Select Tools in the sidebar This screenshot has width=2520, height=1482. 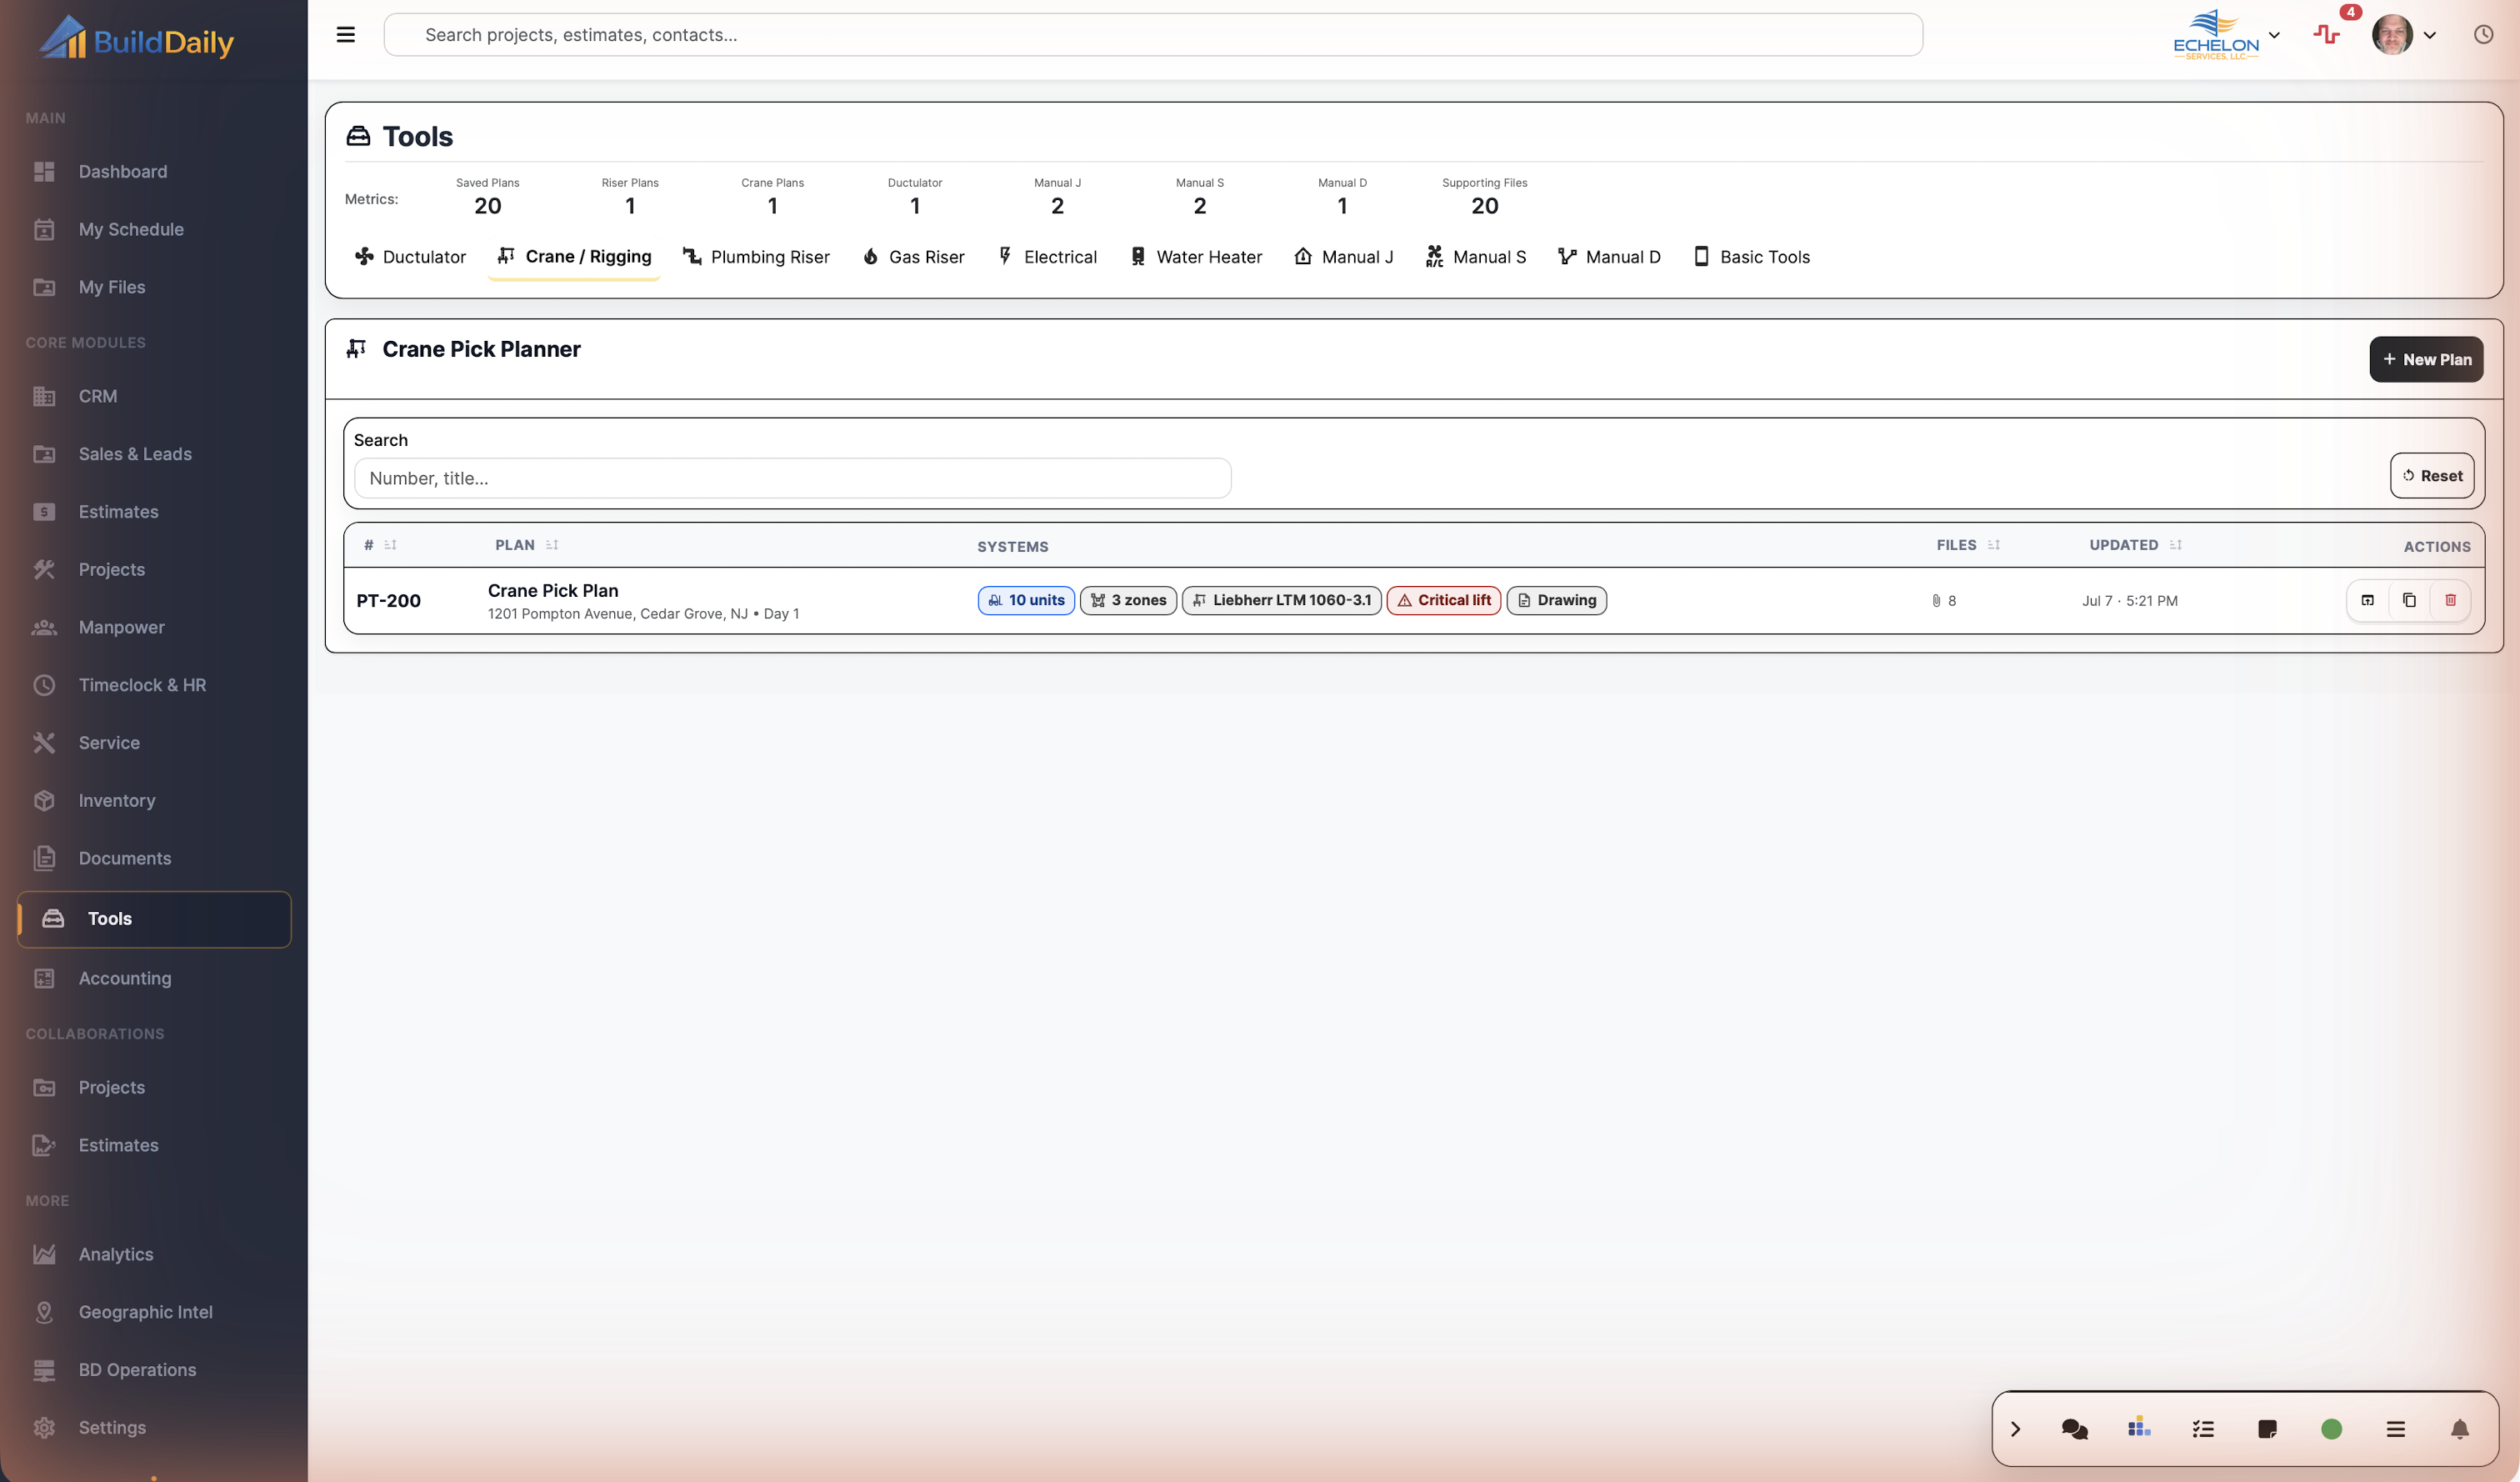(x=154, y=919)
